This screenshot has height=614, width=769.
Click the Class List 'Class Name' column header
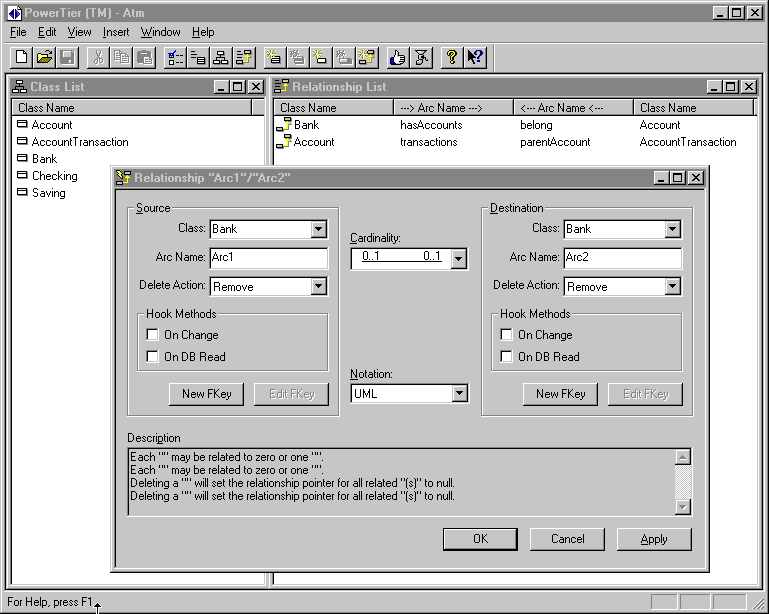pyautogui.click(x=131, y=107)
